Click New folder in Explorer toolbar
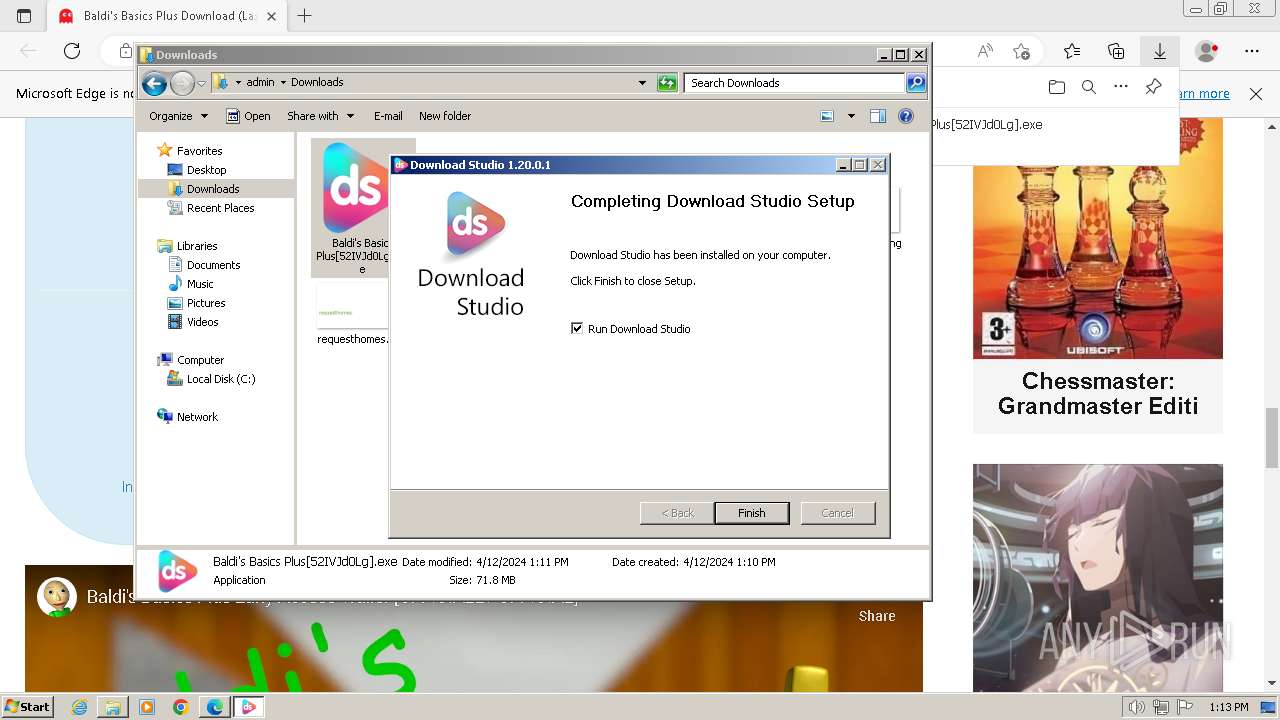This screenshot has height=720, width=1280. 445,116
